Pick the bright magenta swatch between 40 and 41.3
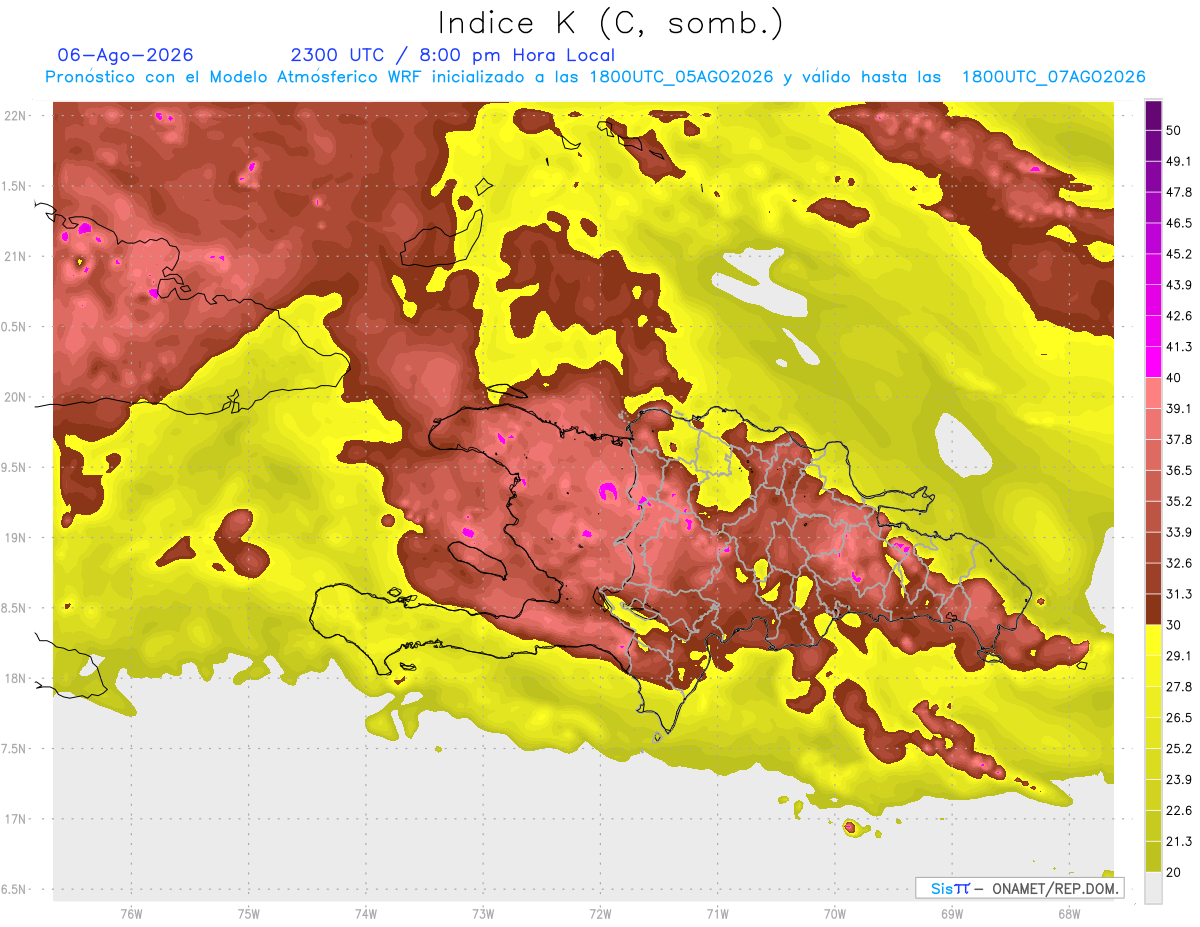1200x927 pixels. click(1153, 362)
